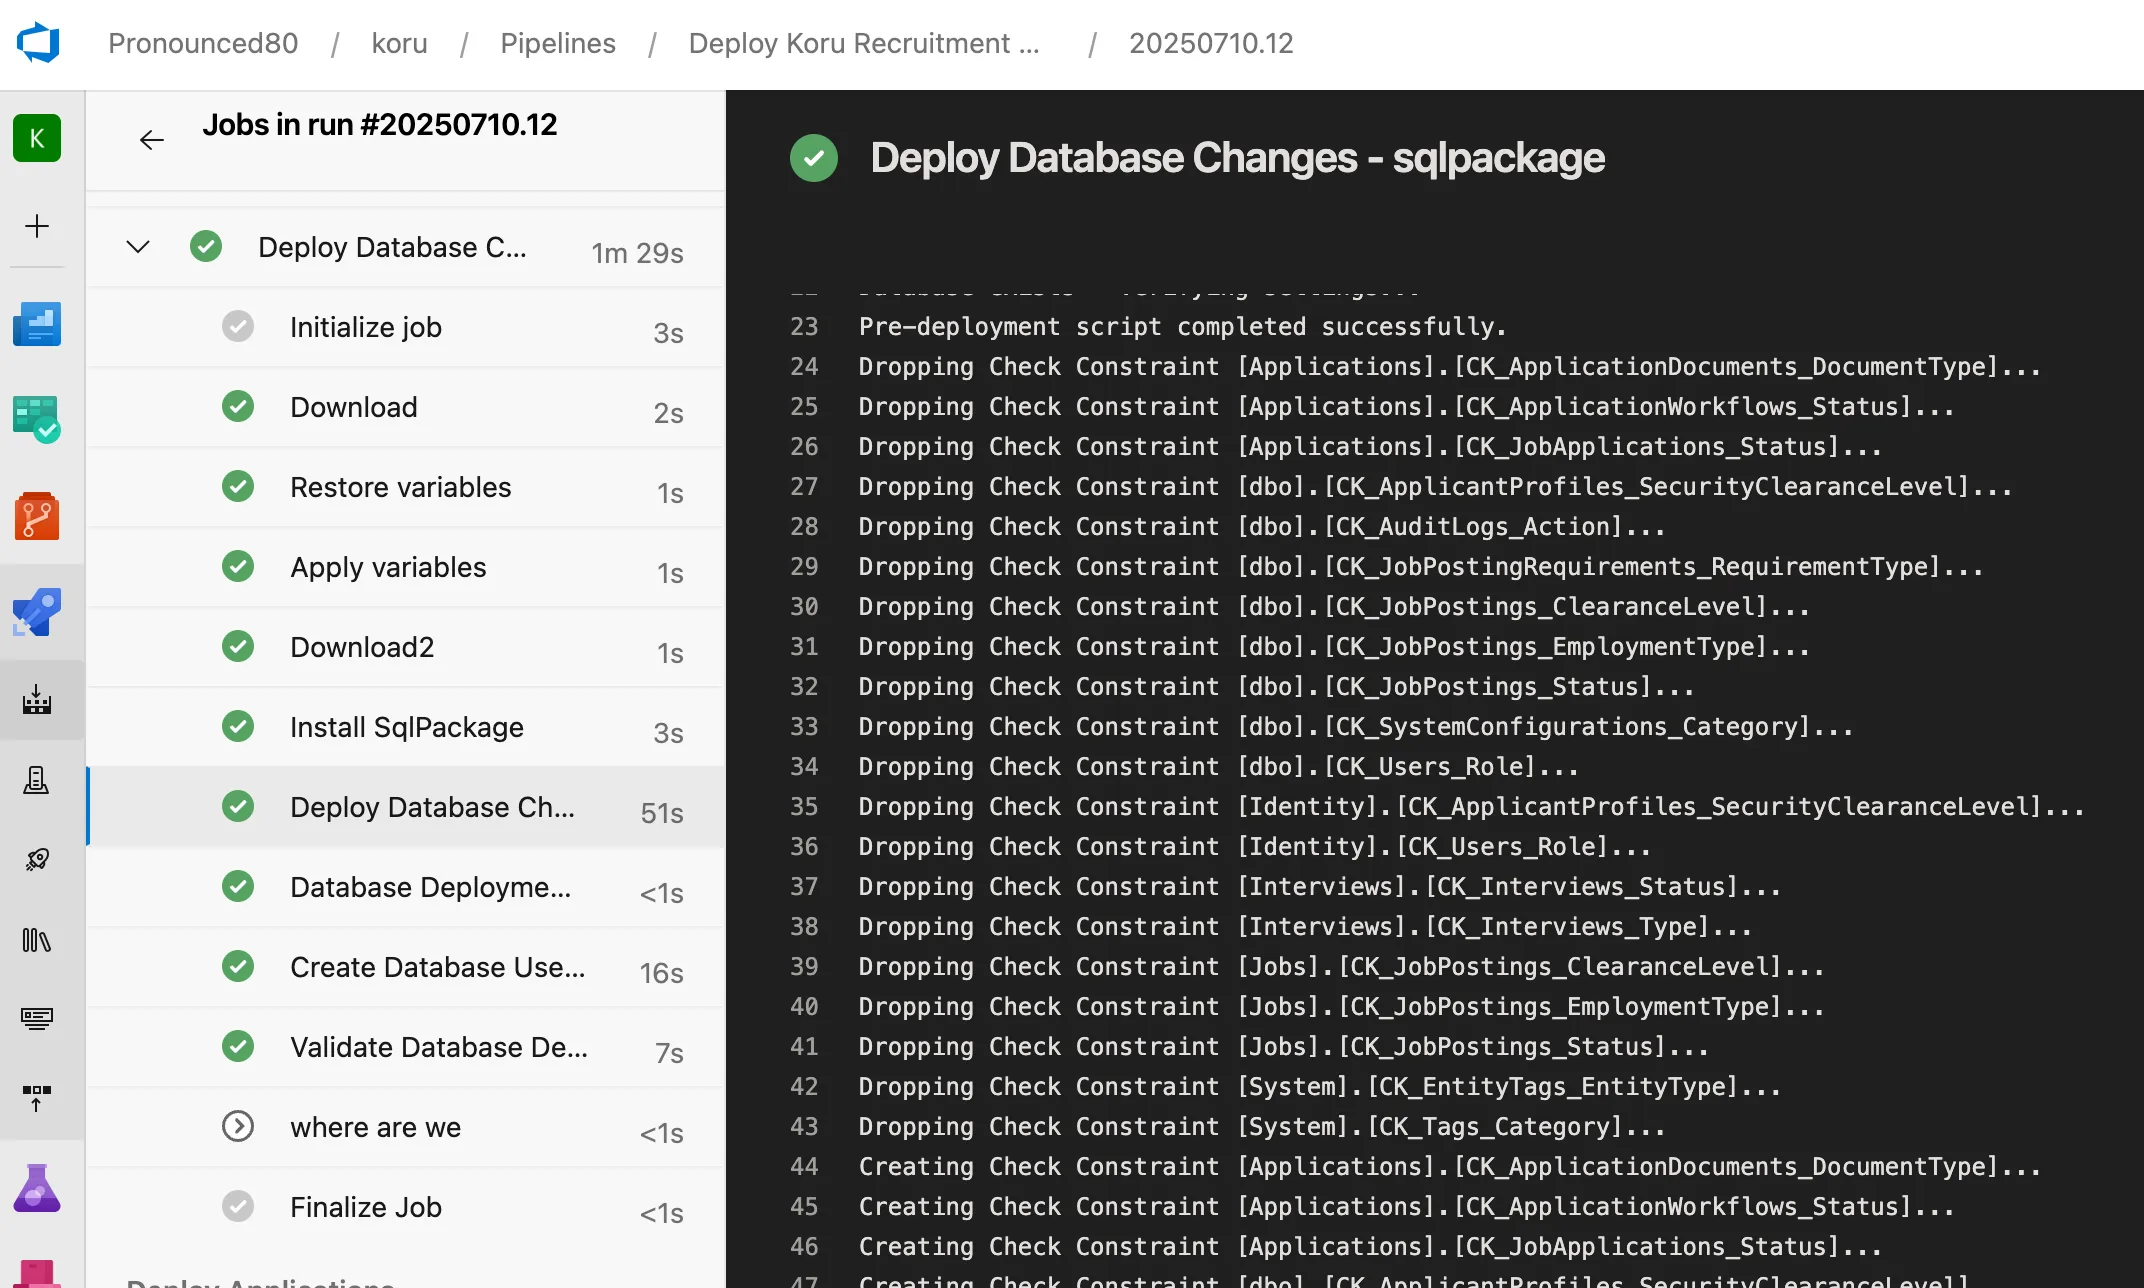
Task: Click the plus icon to create new
Action: pos(38,227)
